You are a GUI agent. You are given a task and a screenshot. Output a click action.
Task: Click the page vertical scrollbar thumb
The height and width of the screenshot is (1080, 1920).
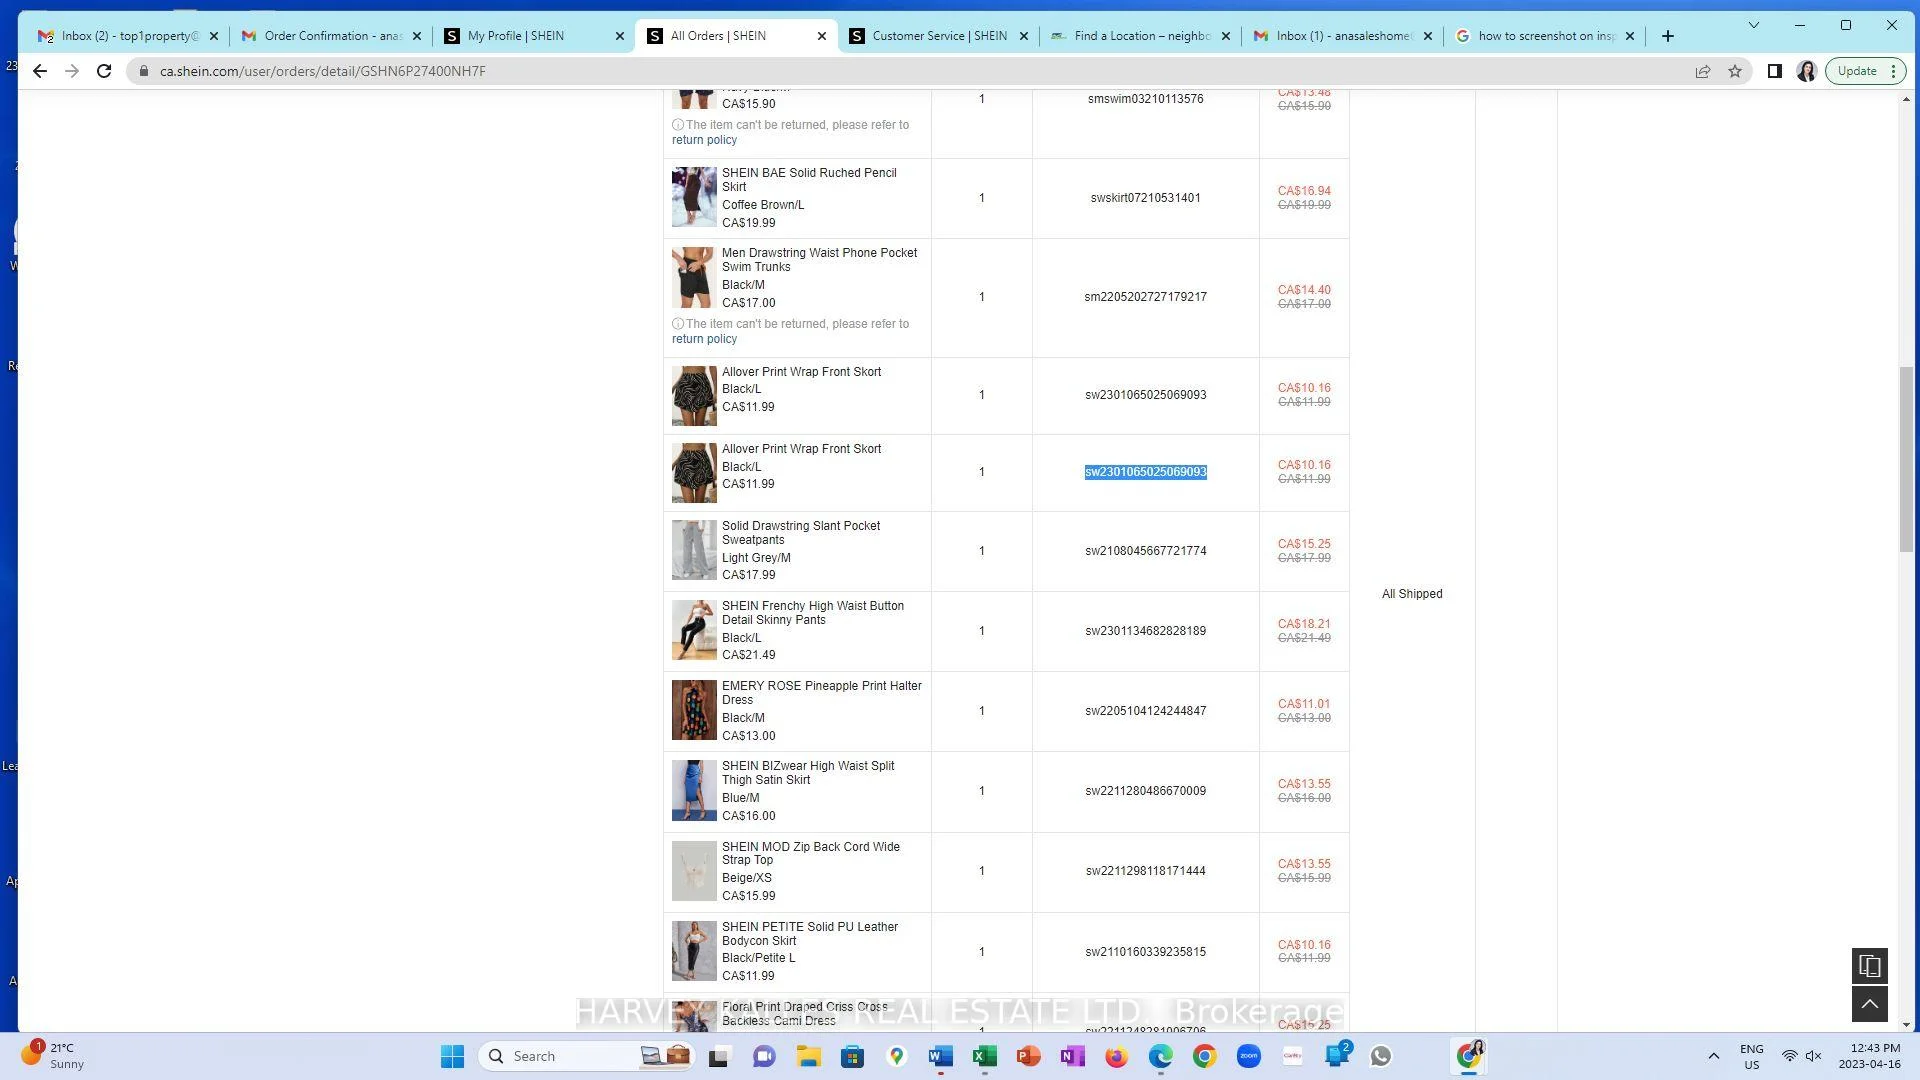pos(1906,459)
